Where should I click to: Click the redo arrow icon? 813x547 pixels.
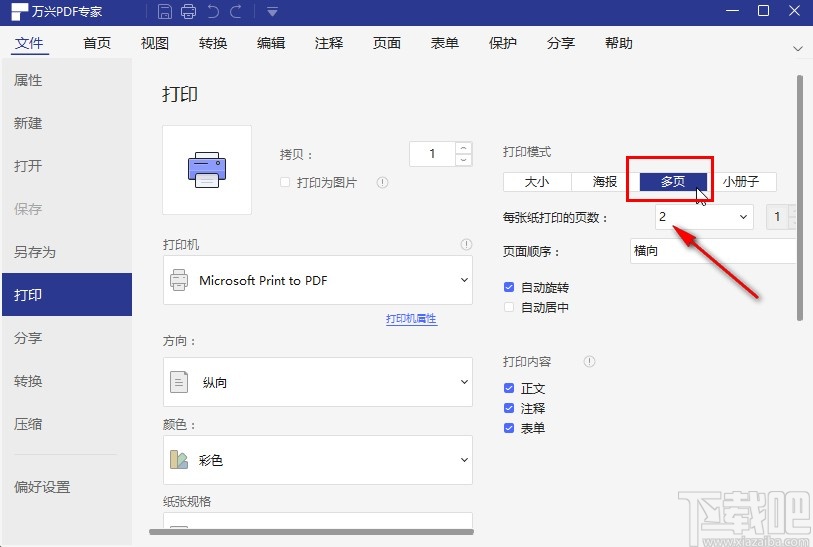coord(236,11)
